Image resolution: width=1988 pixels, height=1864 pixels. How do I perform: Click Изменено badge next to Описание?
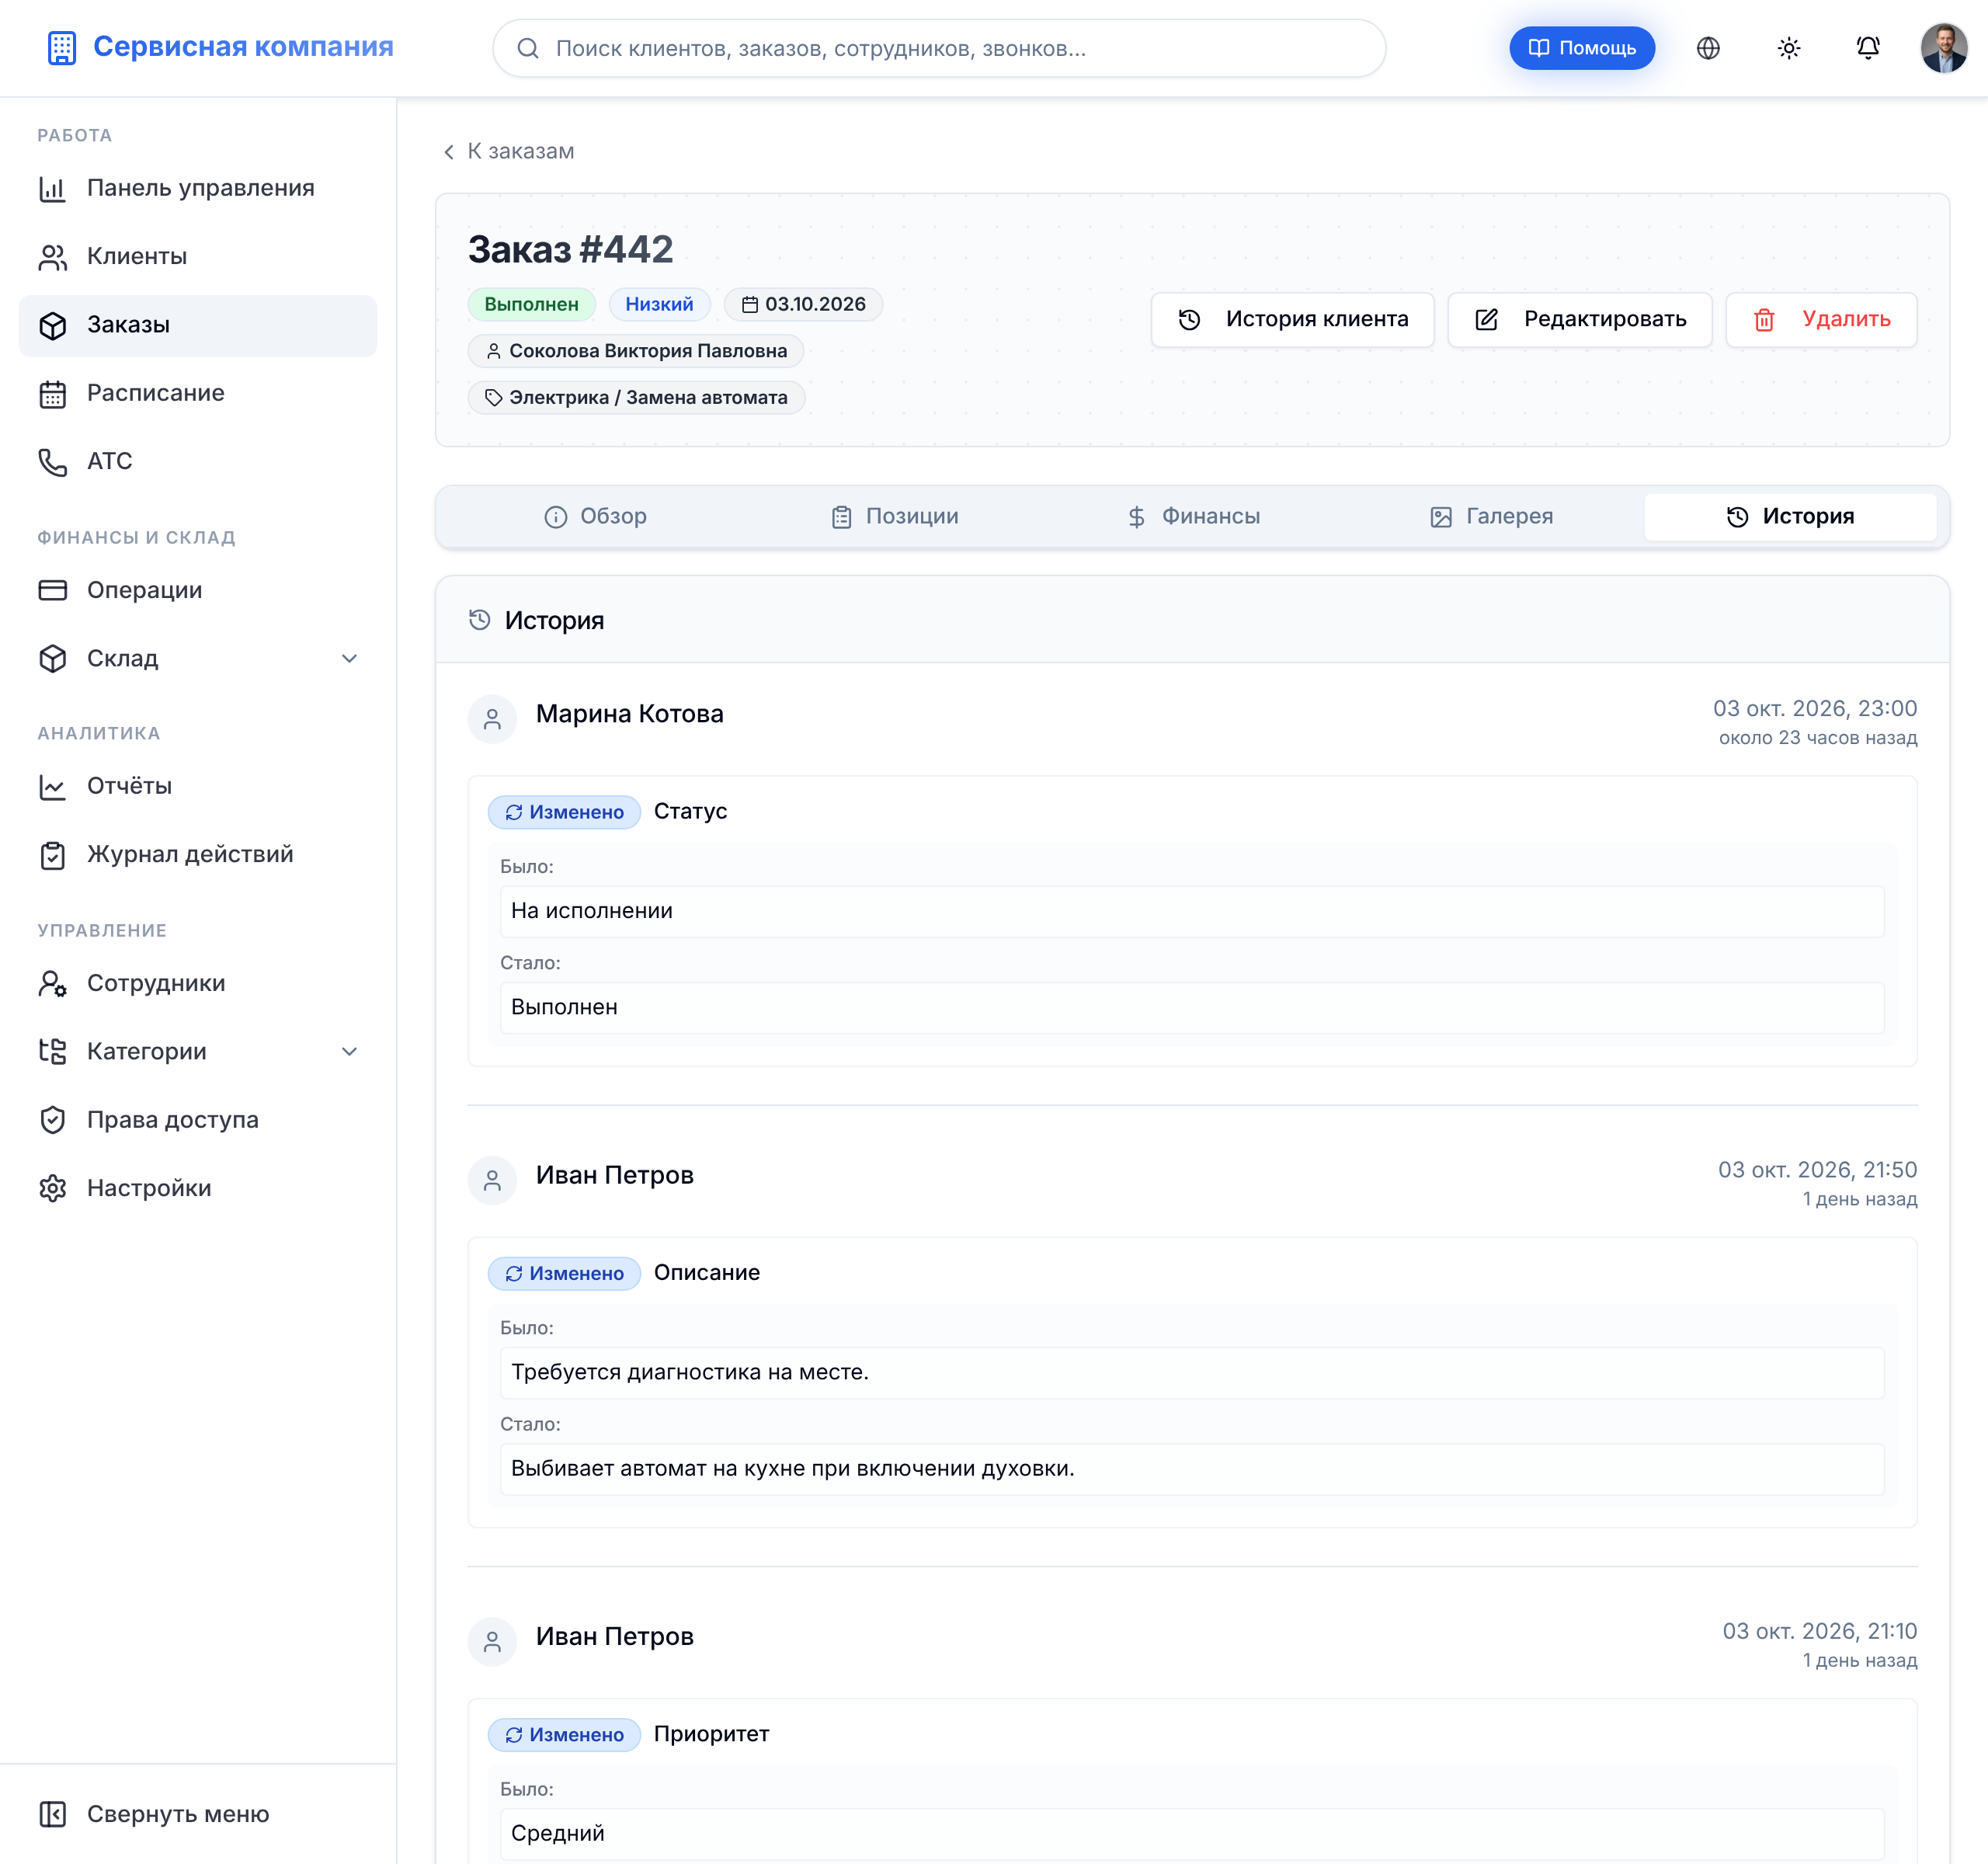(x=564, y=1273)
